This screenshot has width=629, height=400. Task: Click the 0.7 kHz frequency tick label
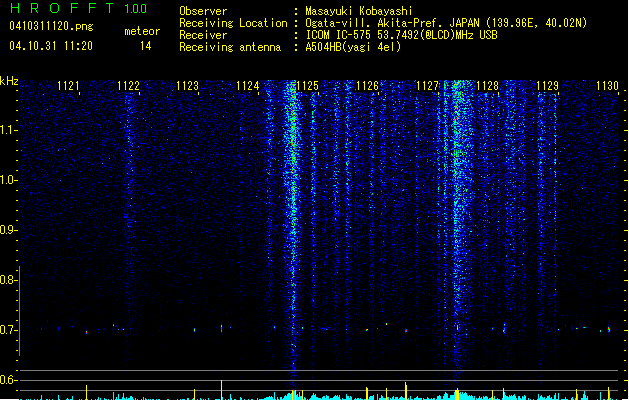coord(8,330)
